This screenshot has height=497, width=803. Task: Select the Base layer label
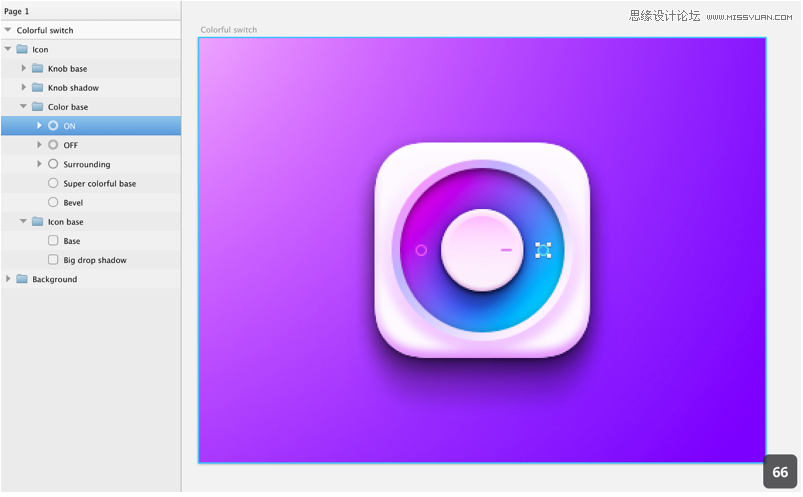pyautogui.click(x=72, y=241)
